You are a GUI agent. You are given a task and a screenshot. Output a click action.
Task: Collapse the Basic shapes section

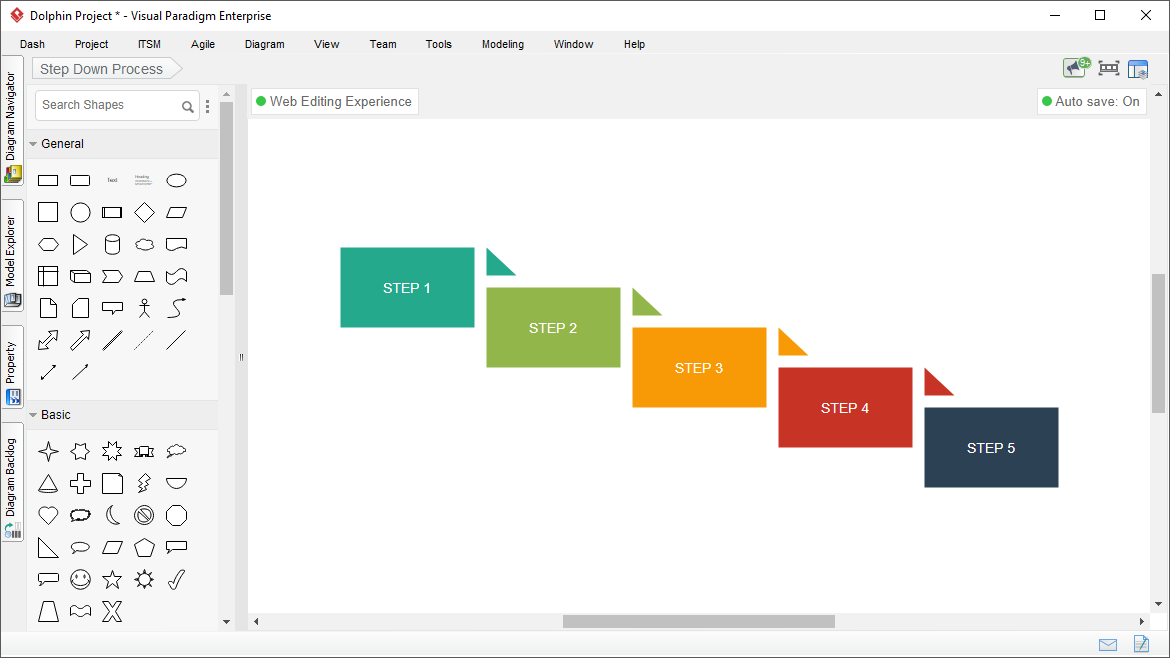click(x=33, y=415)
